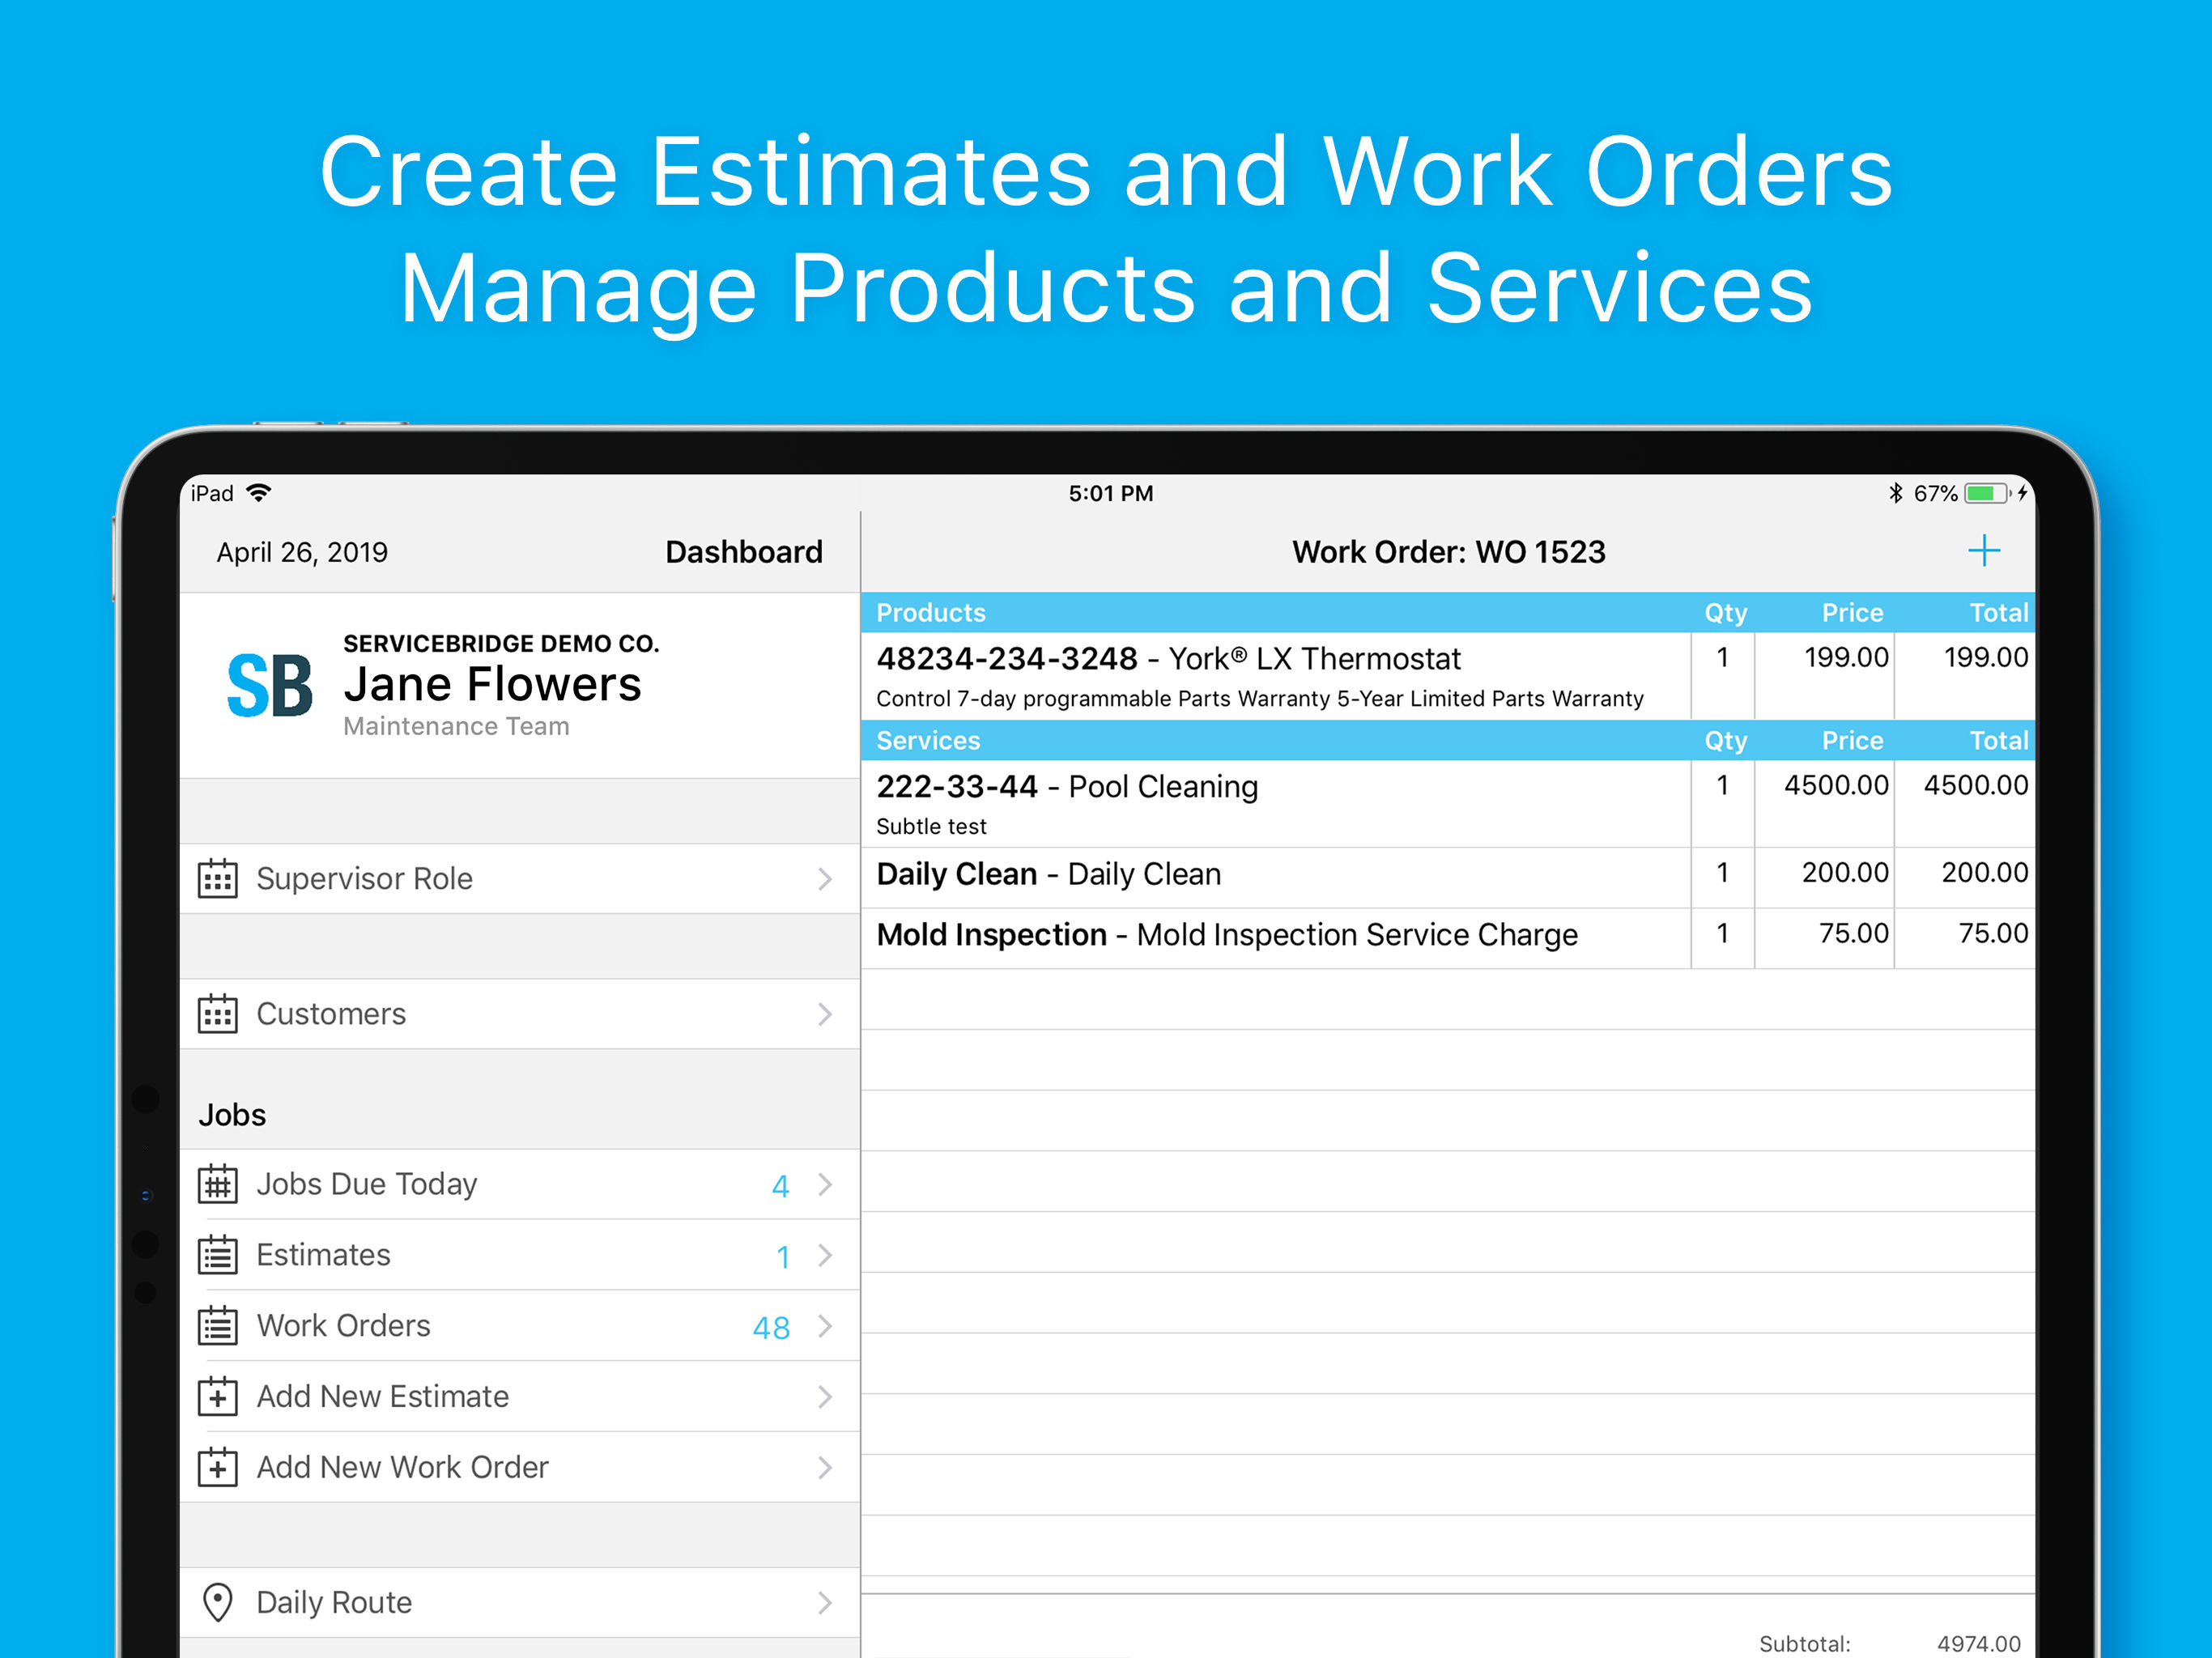Click the thermostat warranty description text
The image size is (2212, 1658).
pos(1259,699)
